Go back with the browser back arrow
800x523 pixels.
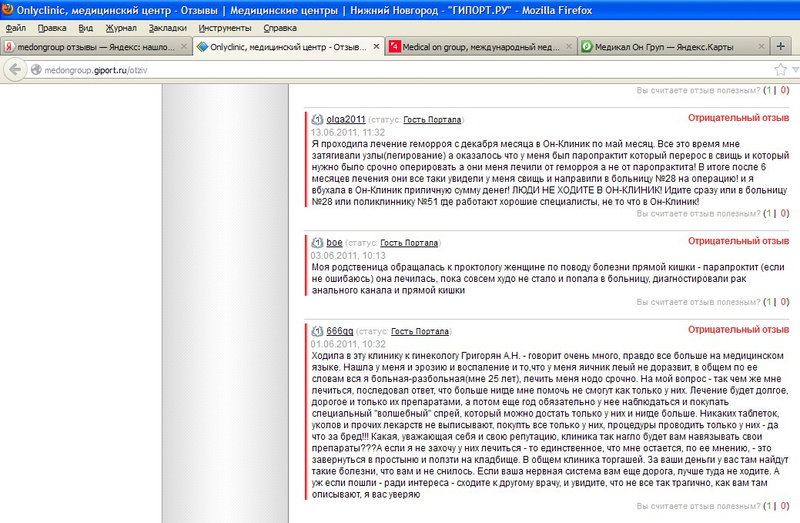click(x=15, y=69)
